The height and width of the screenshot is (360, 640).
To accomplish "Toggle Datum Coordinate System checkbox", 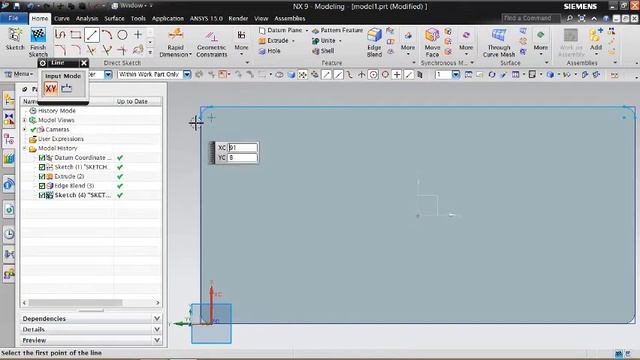I will point(42,158).
